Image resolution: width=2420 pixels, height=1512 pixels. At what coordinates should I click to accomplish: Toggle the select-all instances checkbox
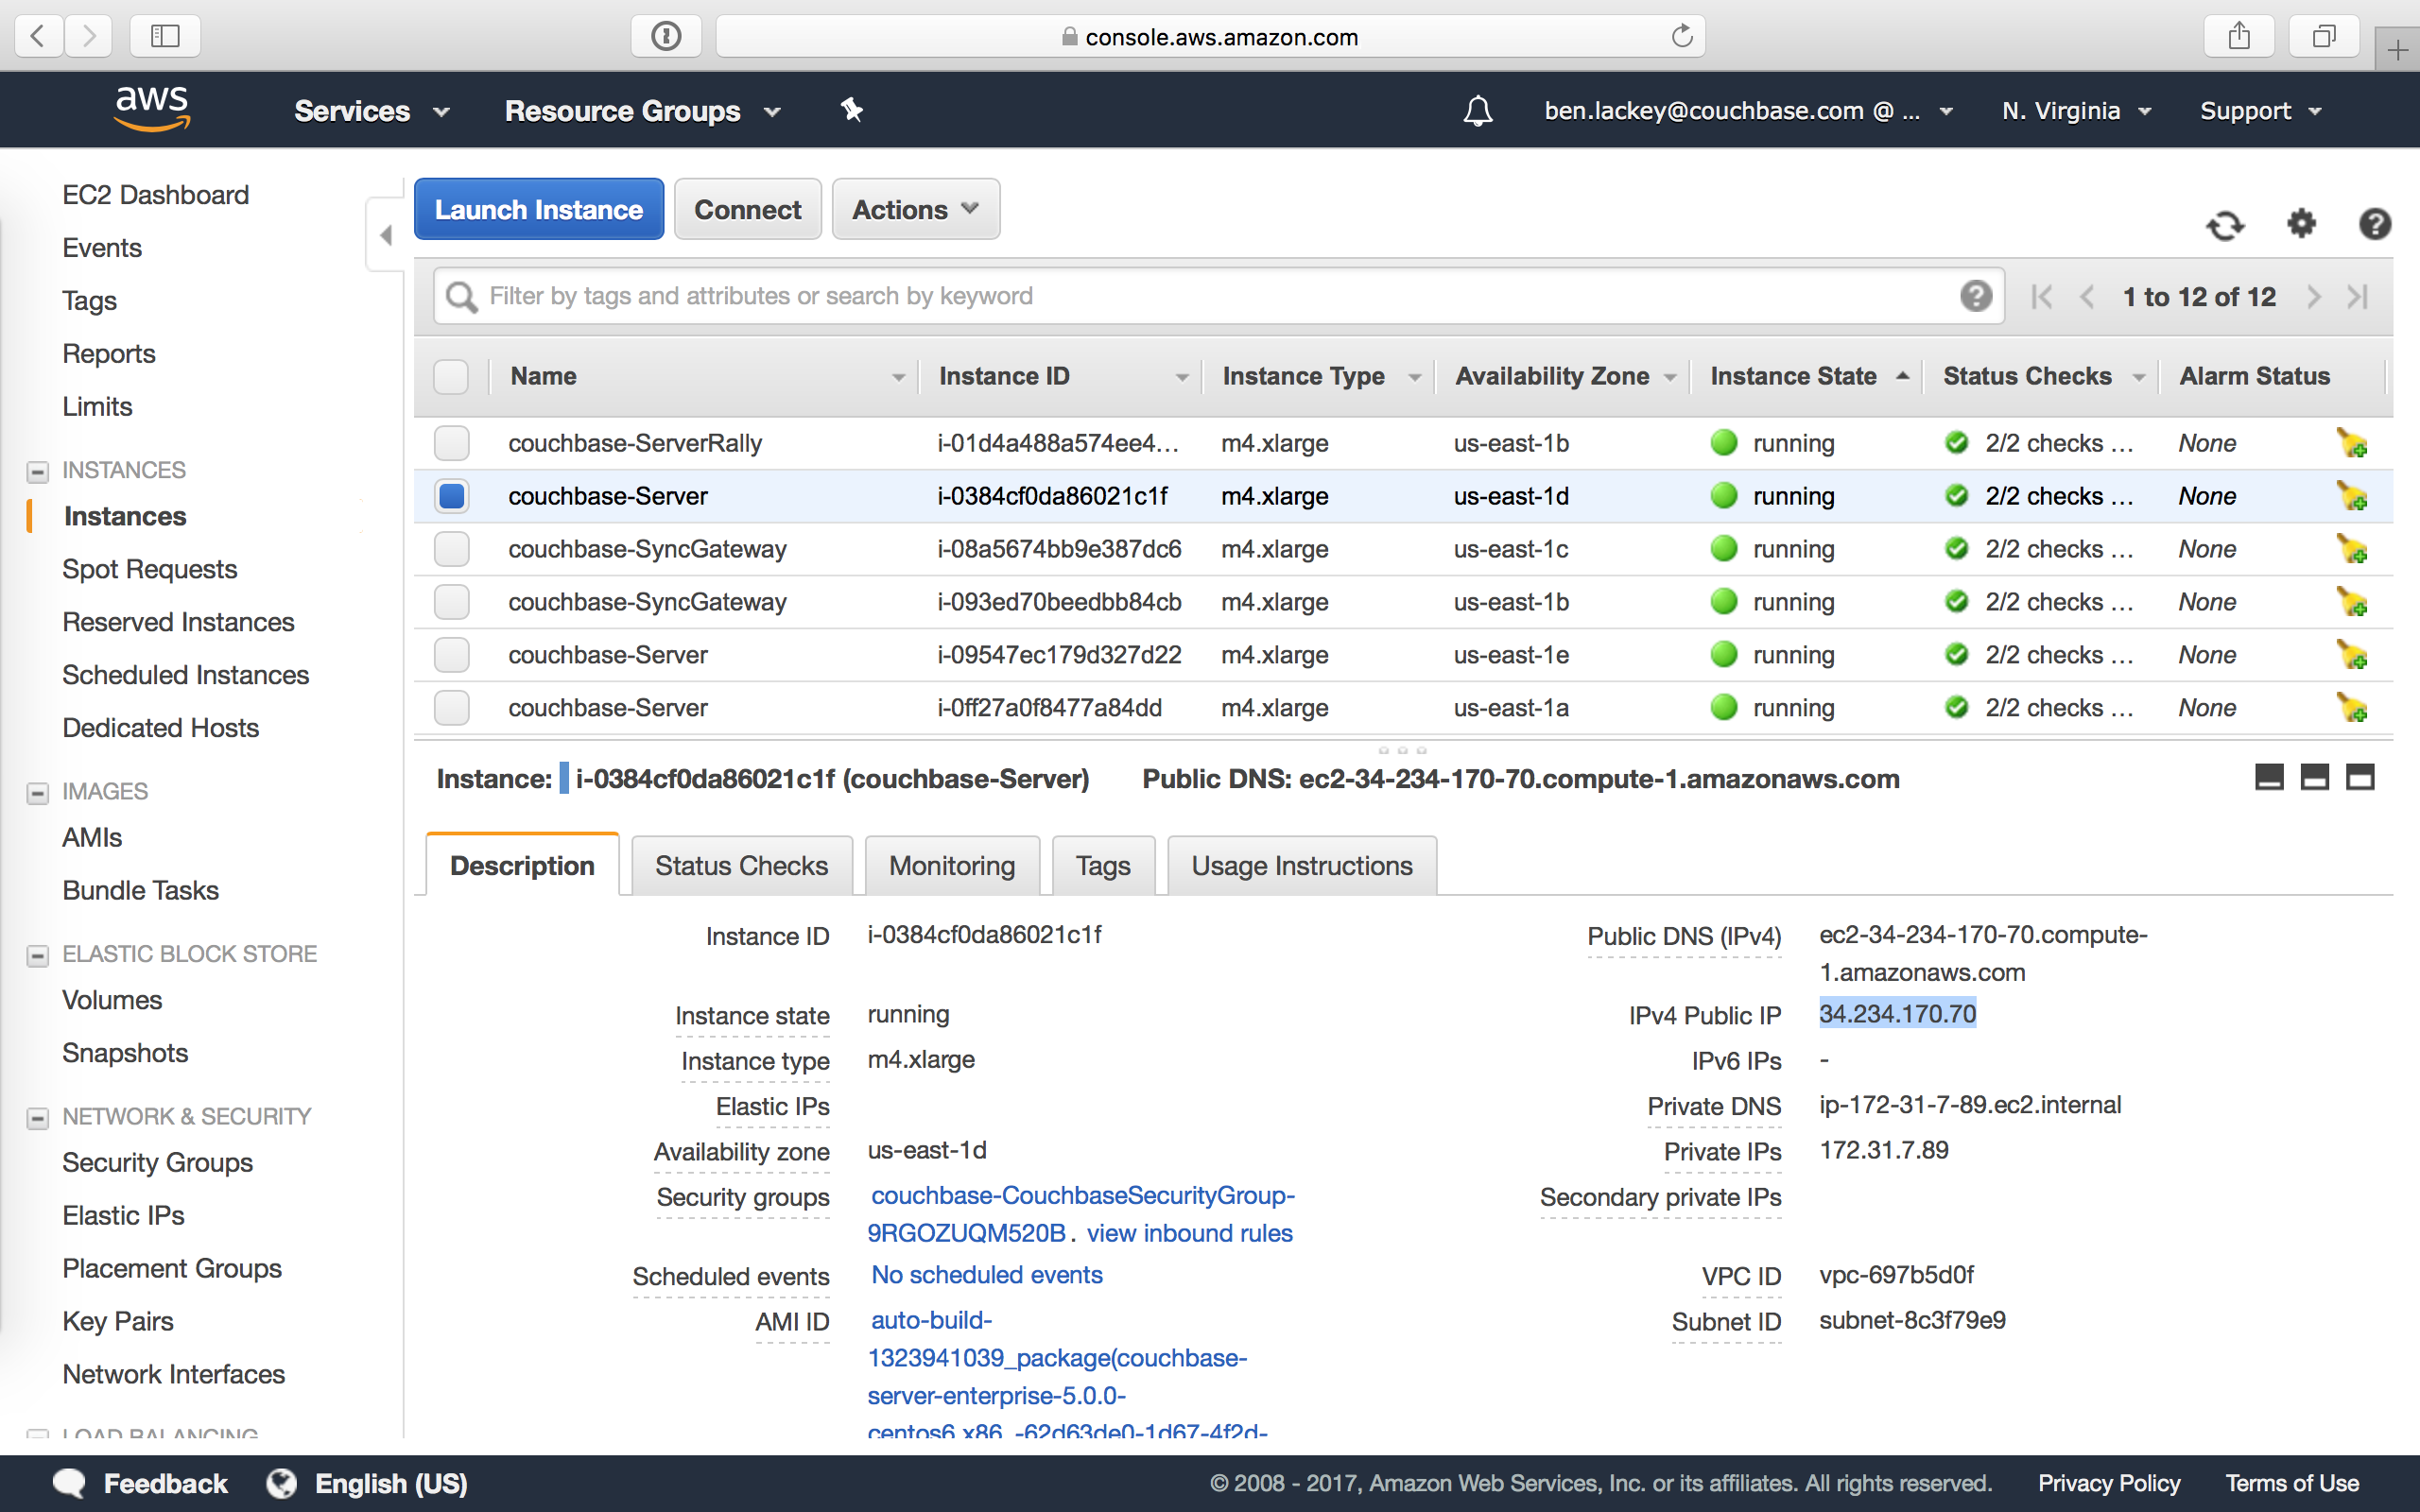pyautogui.click(x=451, y=377)
